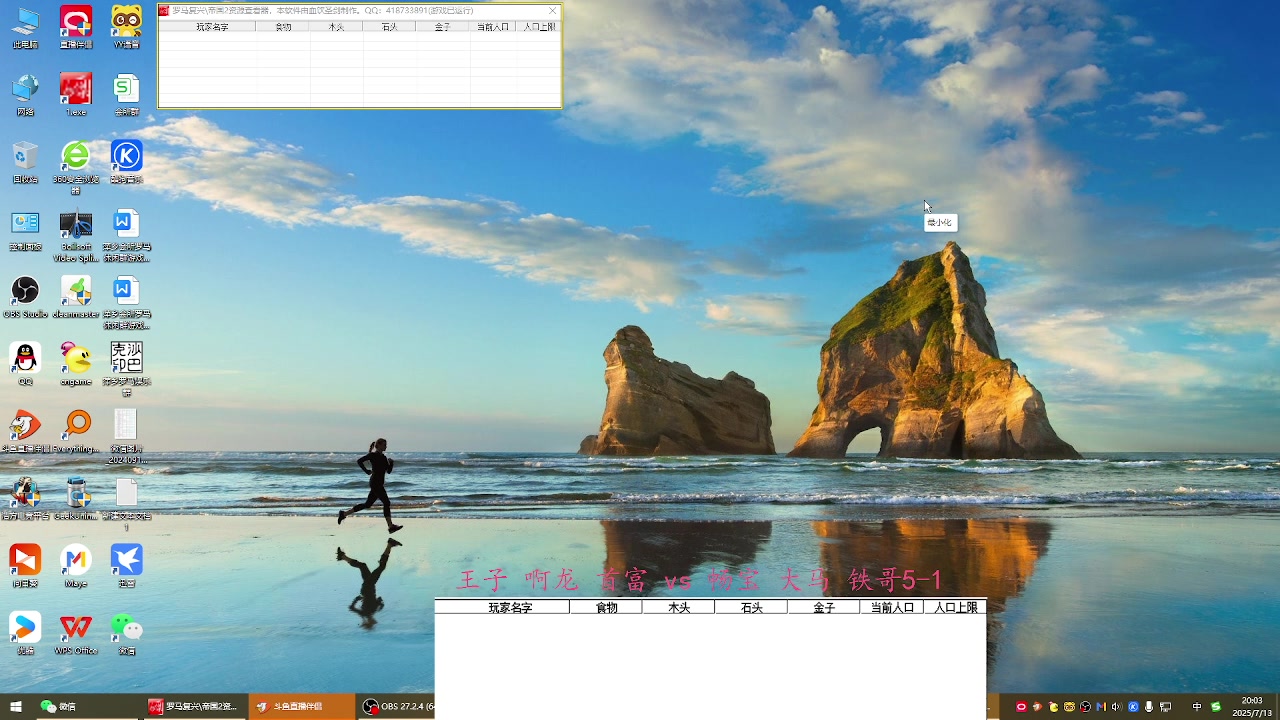Click the 石头 header in small viewer window

click(x=389, y=27)
